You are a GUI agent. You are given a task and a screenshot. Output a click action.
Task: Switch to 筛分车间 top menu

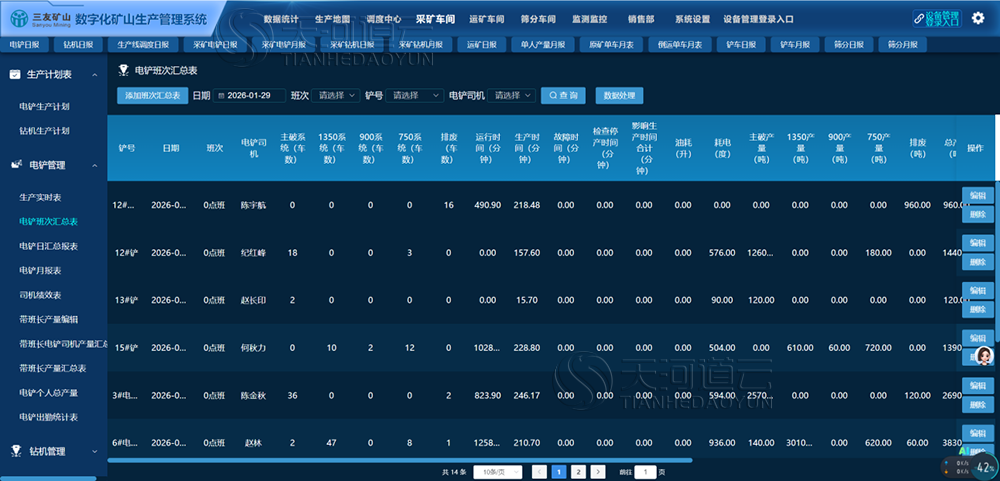(x=538, y=19)
